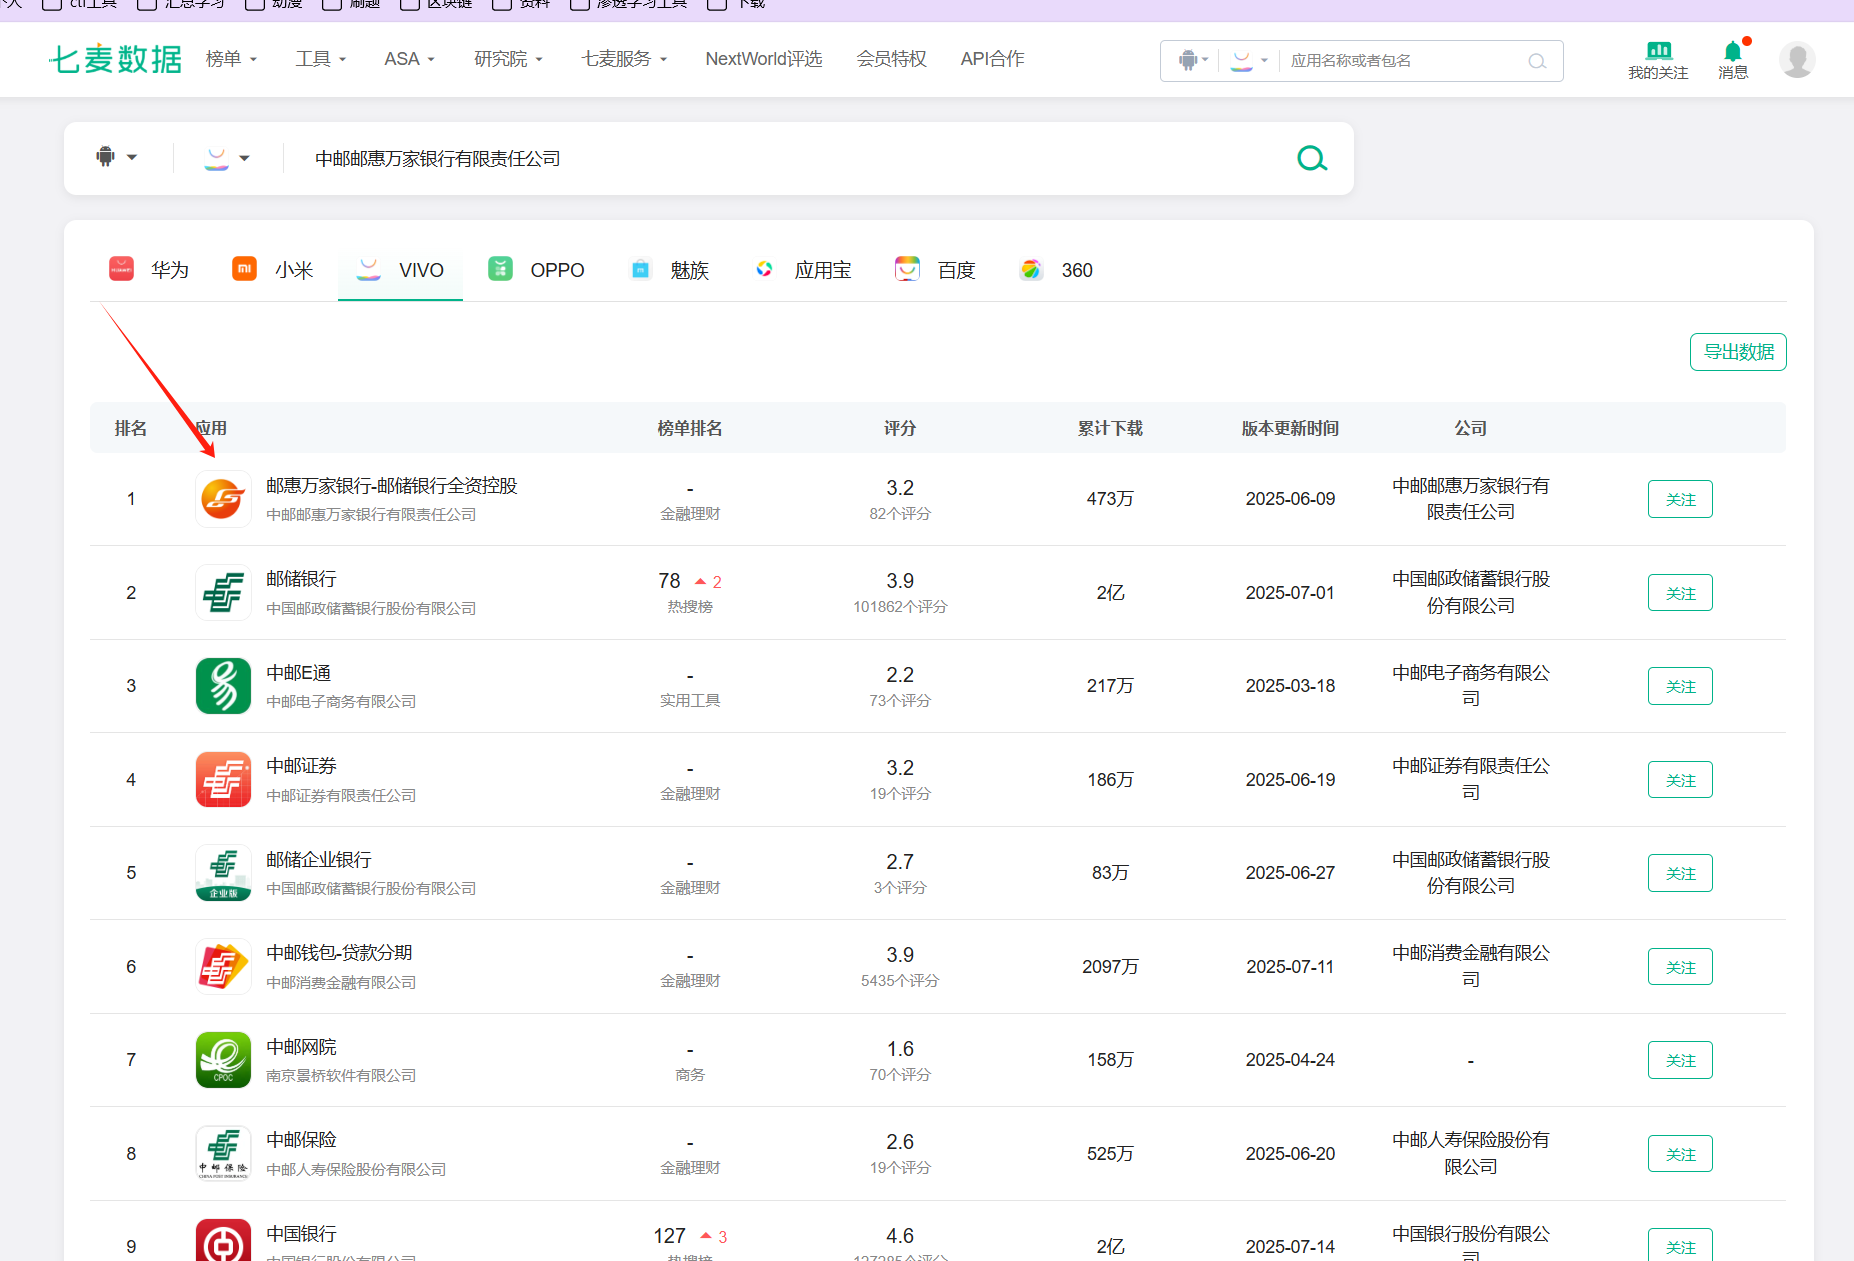Follow 邮储企业银行 with 关注 button
Screen dimensions: 1854x1261
tap(1680, 873)
